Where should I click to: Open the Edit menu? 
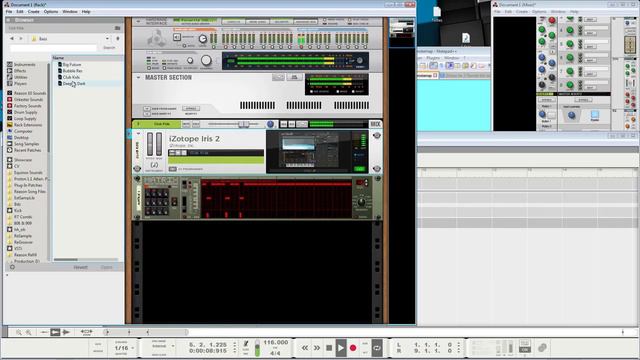pyautogui.click(x=20, y=12)
